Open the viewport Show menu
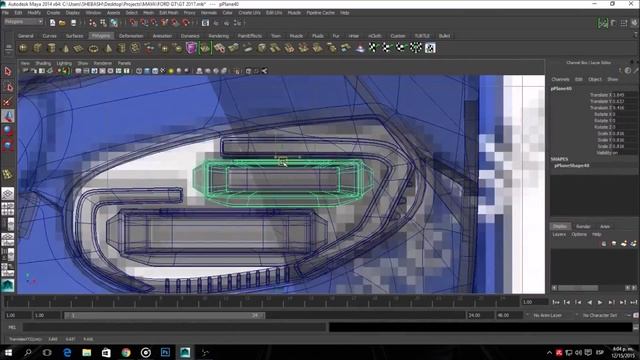640x360 pixels. (x=83, y=63)
